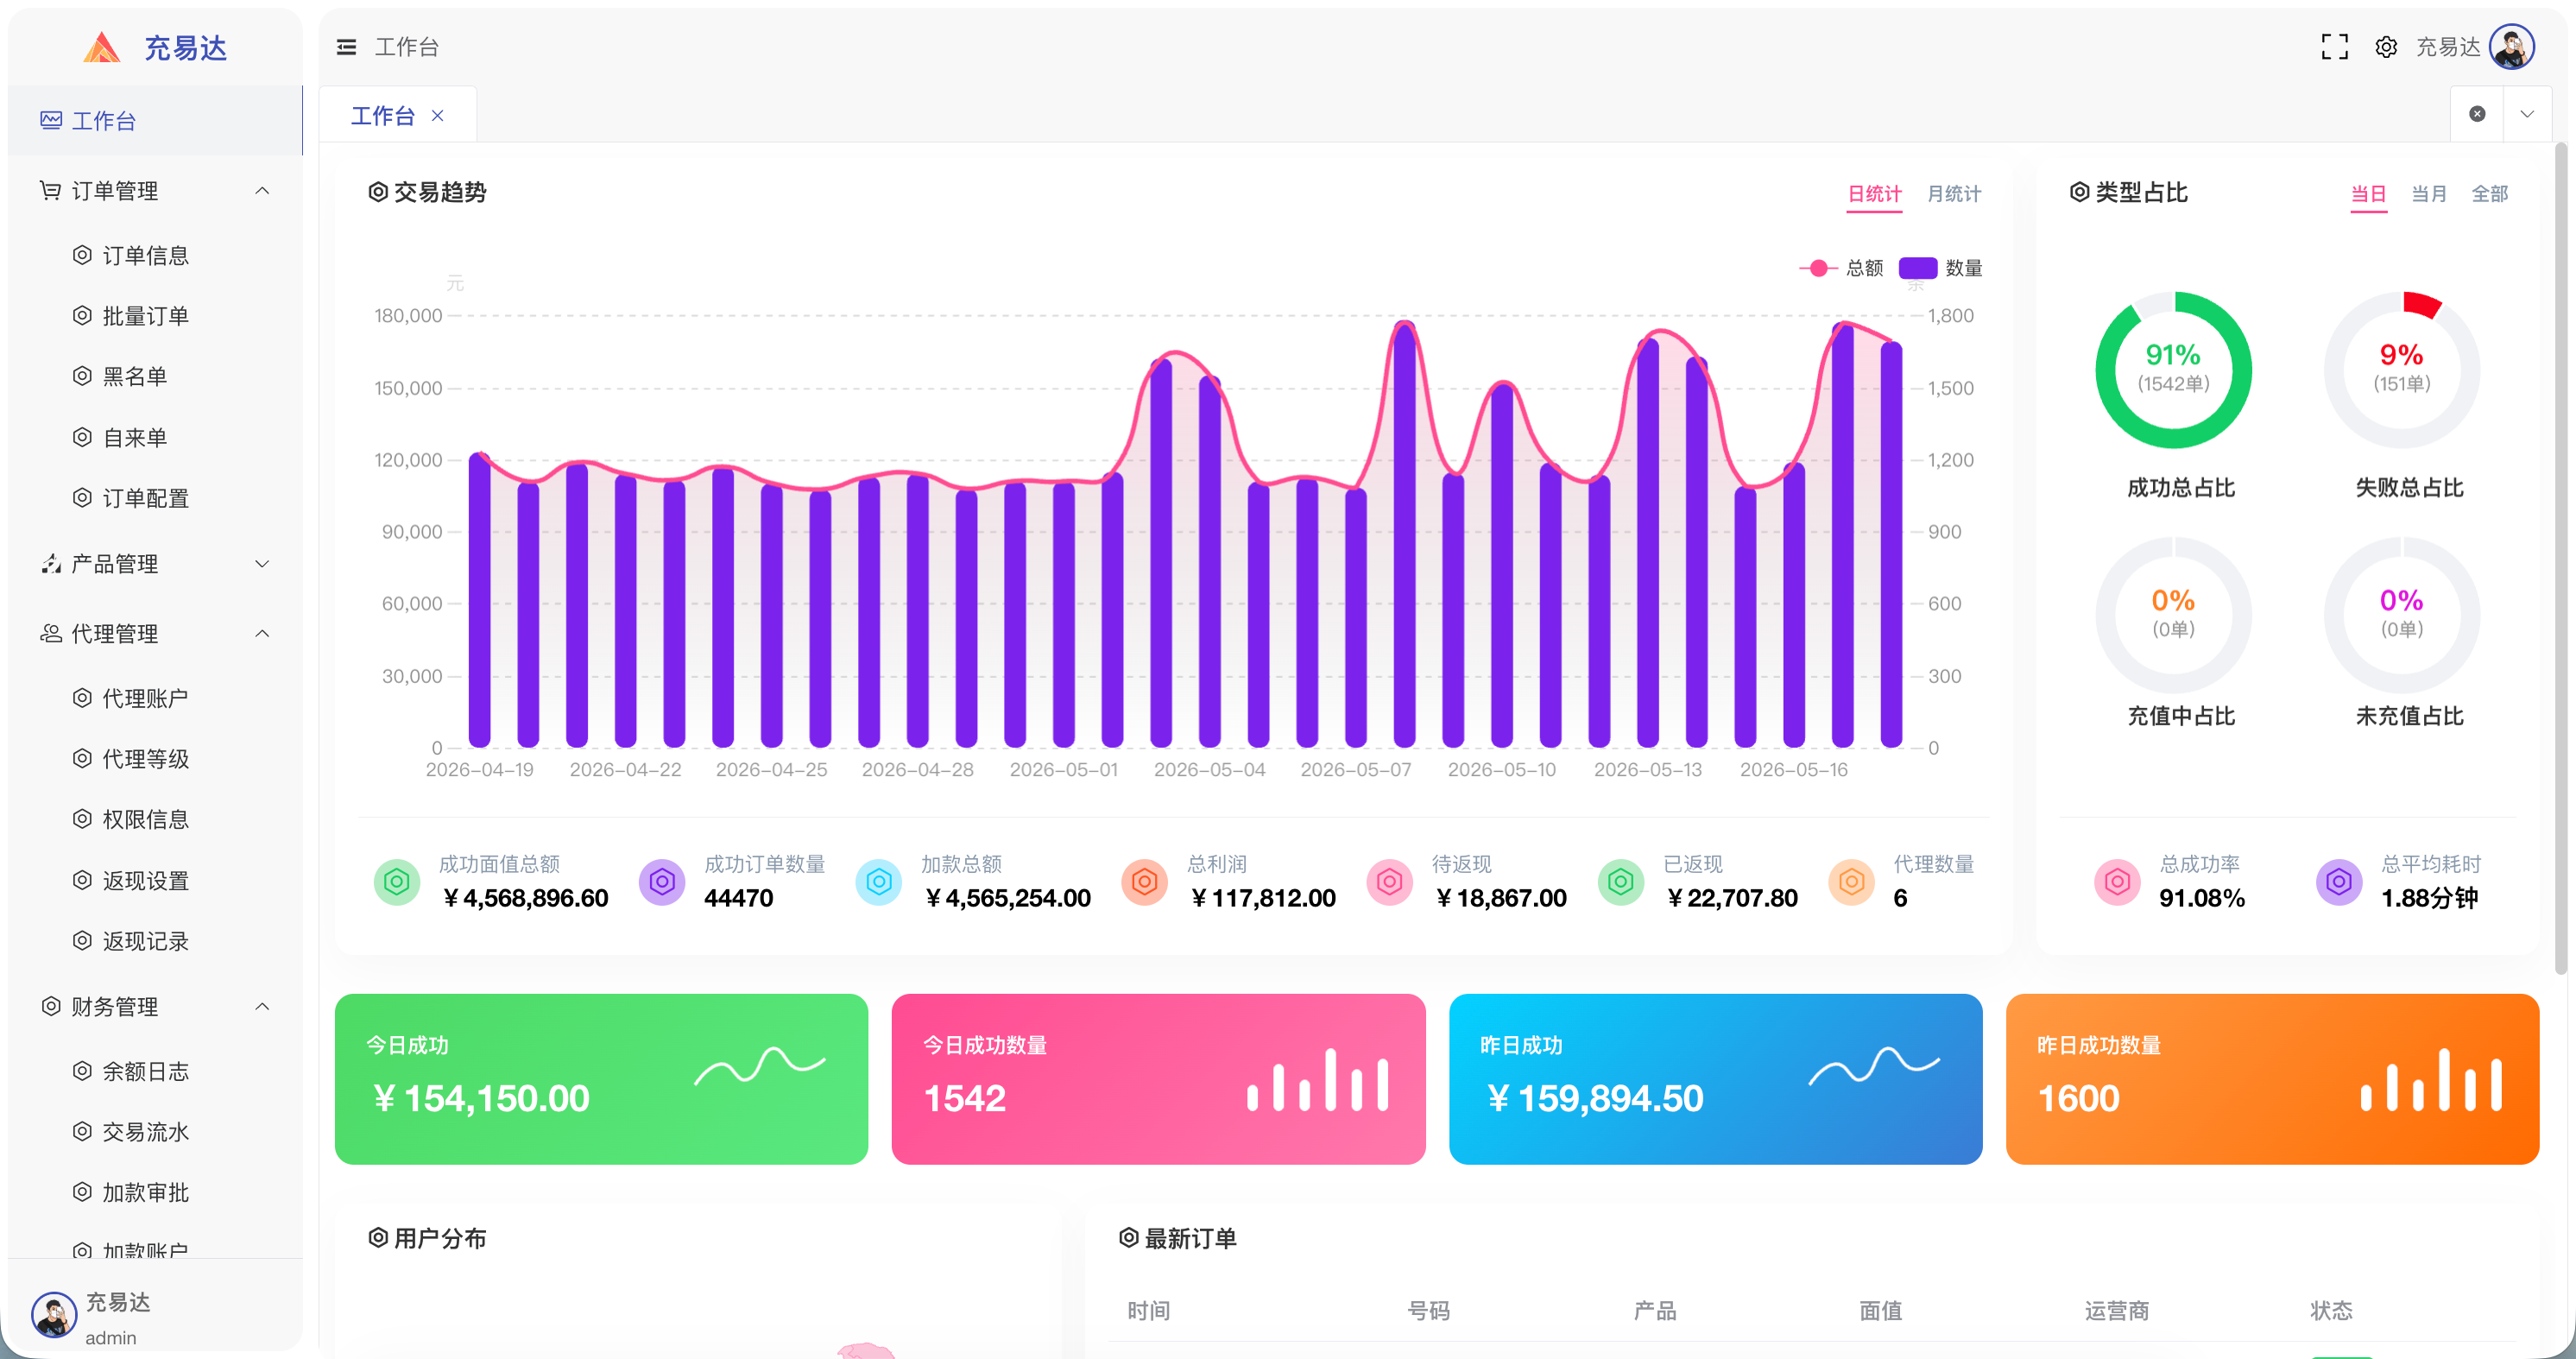Switch trend chart to 月统计

(1954, 194)
